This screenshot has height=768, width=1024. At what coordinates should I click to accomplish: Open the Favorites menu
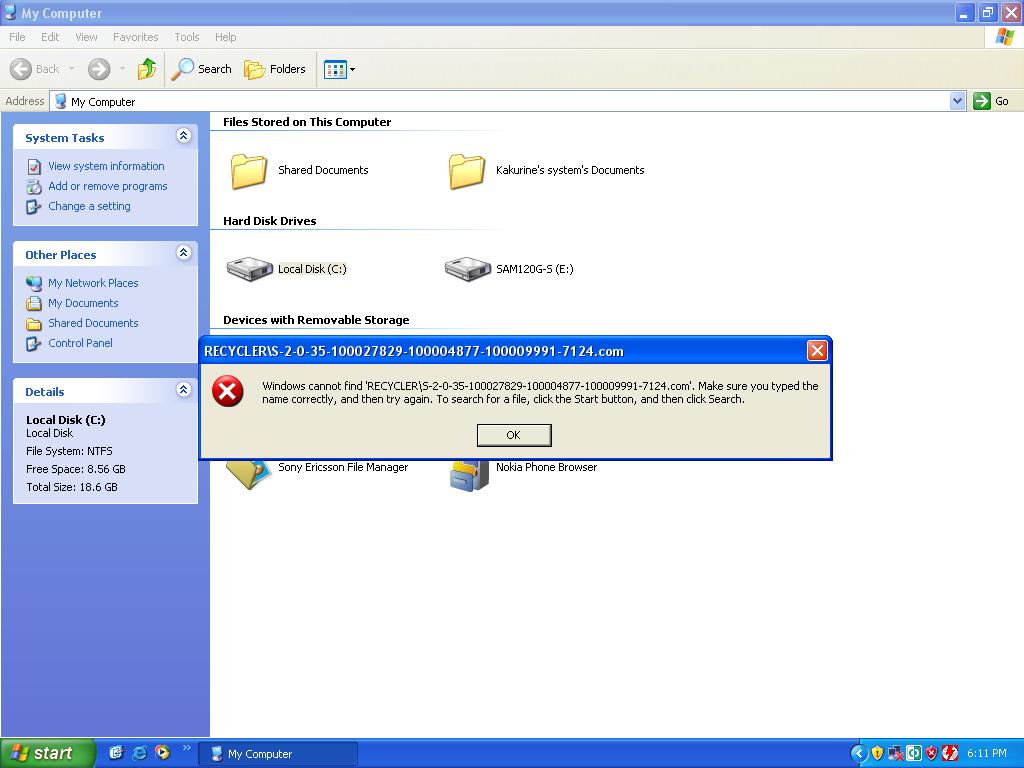tap(135, 37)
